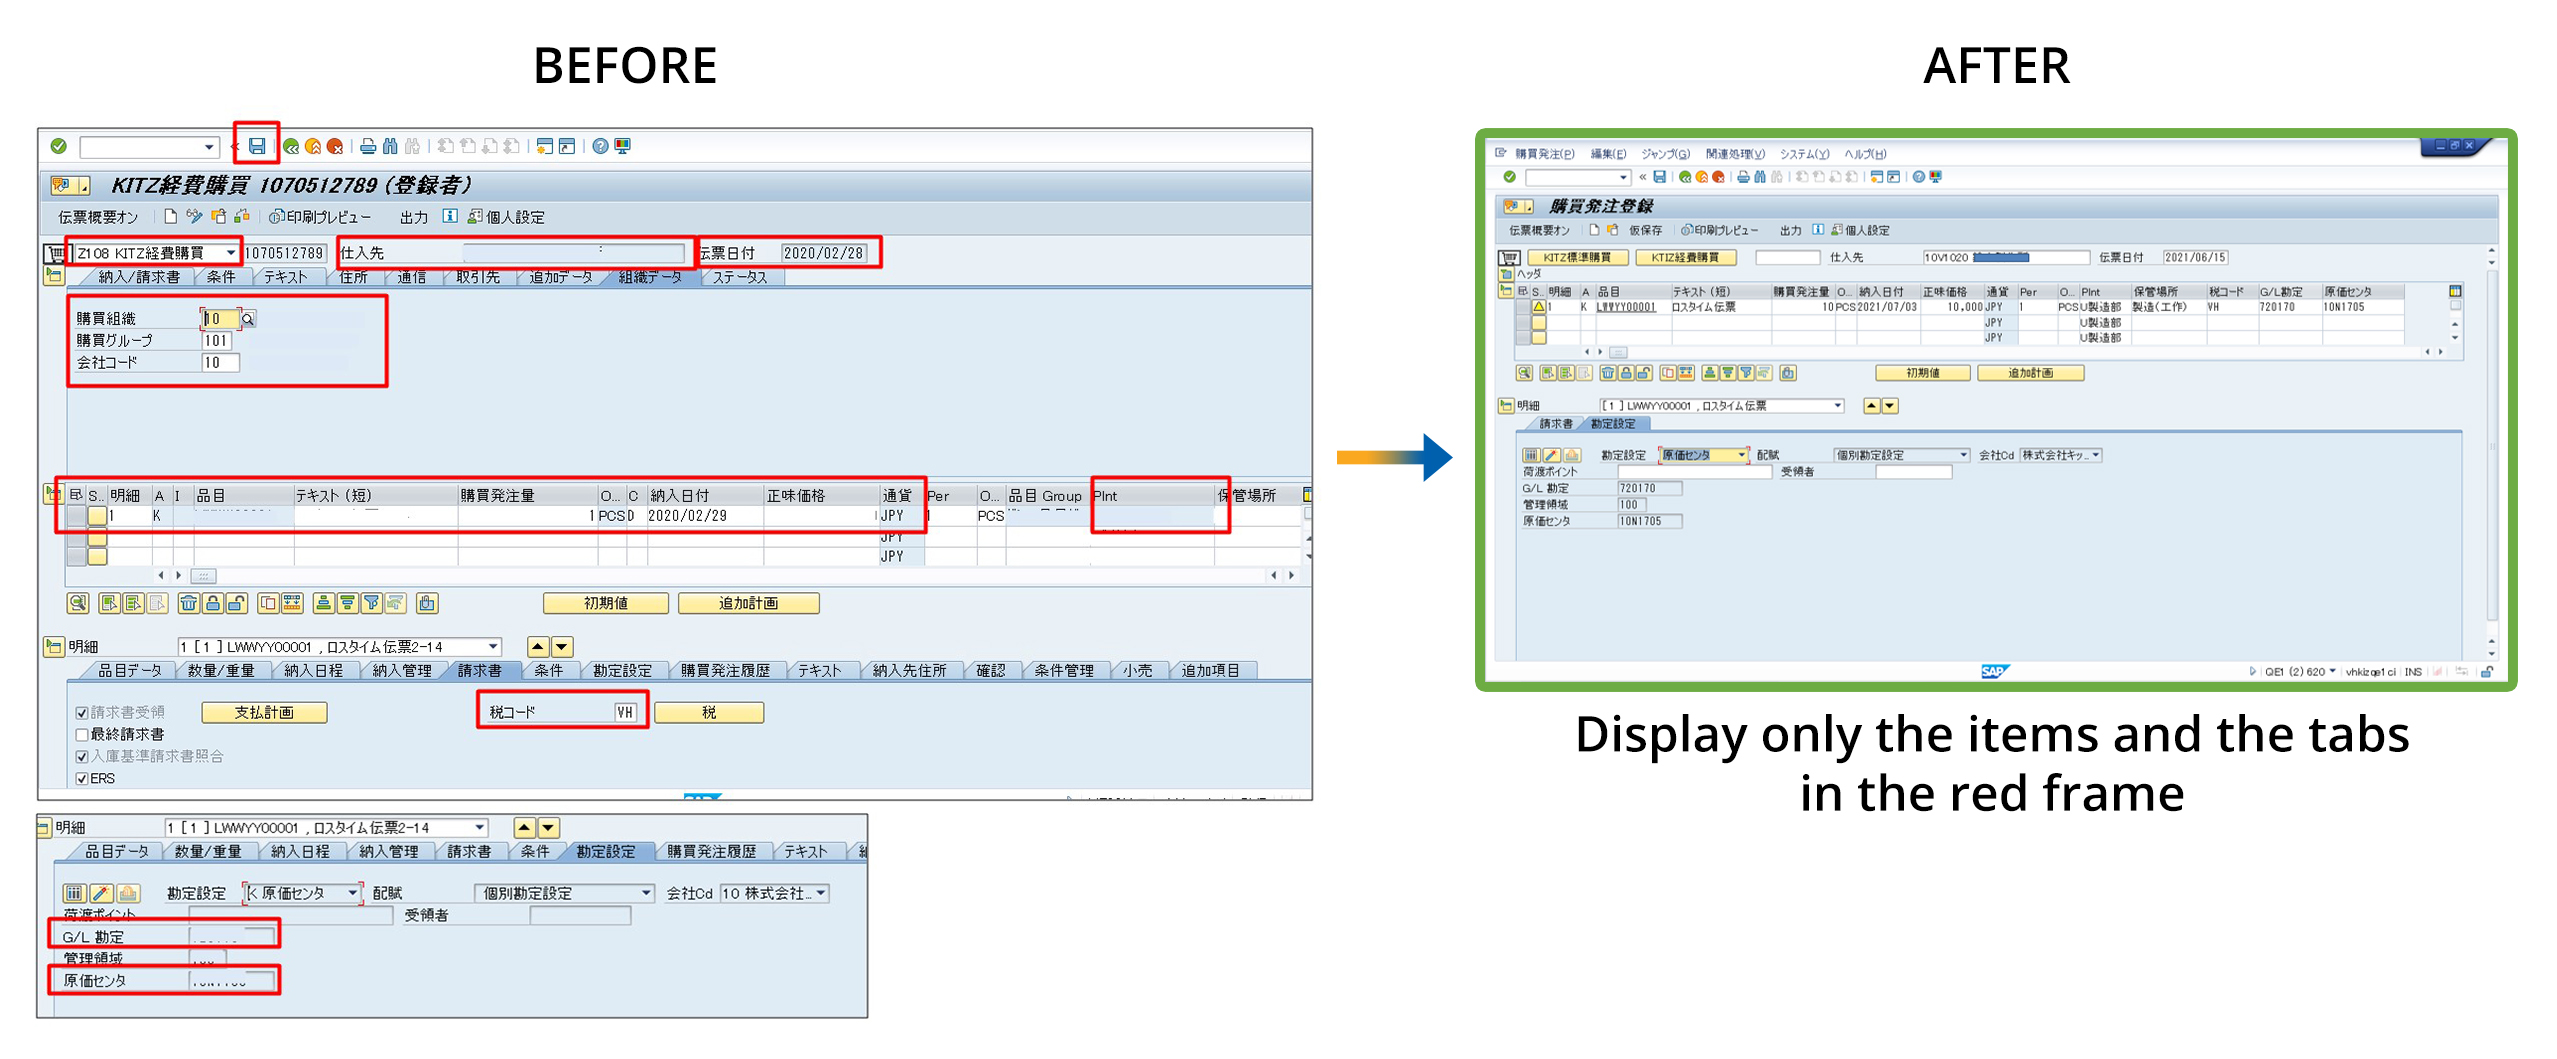This screenshot has width=2557, height=1059.
Task: Click the 支払計画 button
Action: tap(264, 713)
